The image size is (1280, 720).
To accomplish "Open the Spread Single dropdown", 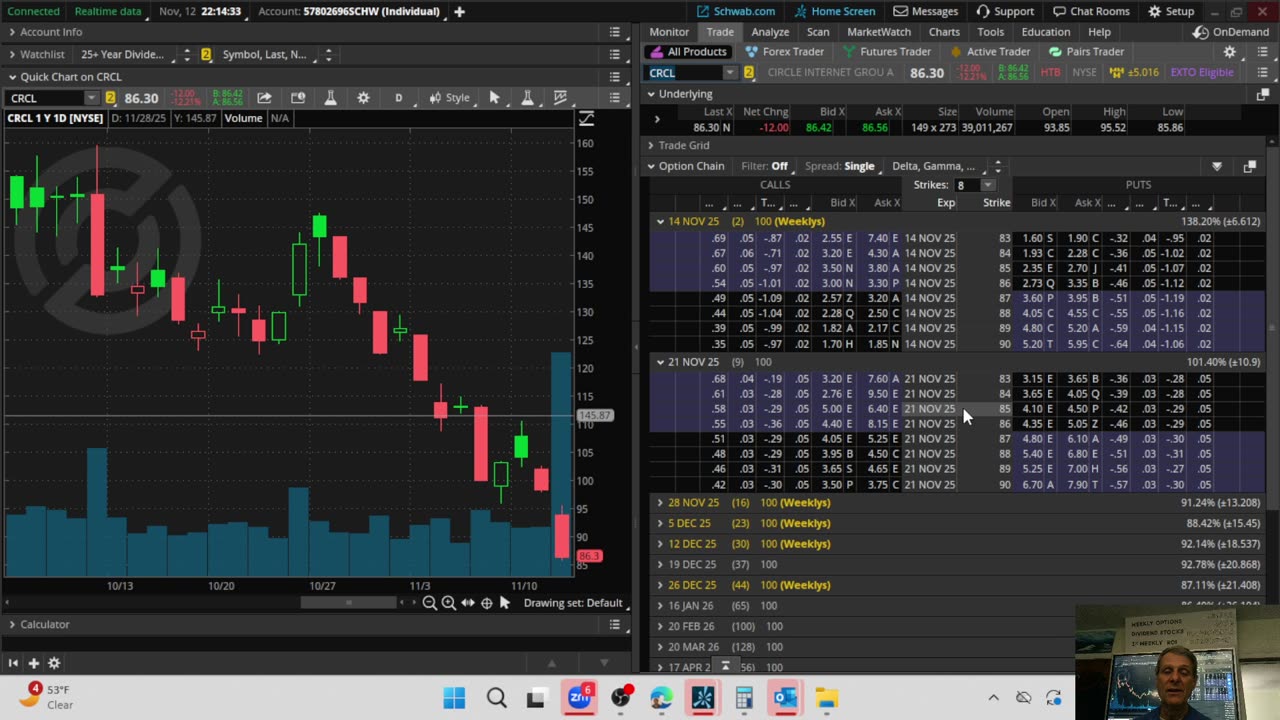I will click(861, 166).
